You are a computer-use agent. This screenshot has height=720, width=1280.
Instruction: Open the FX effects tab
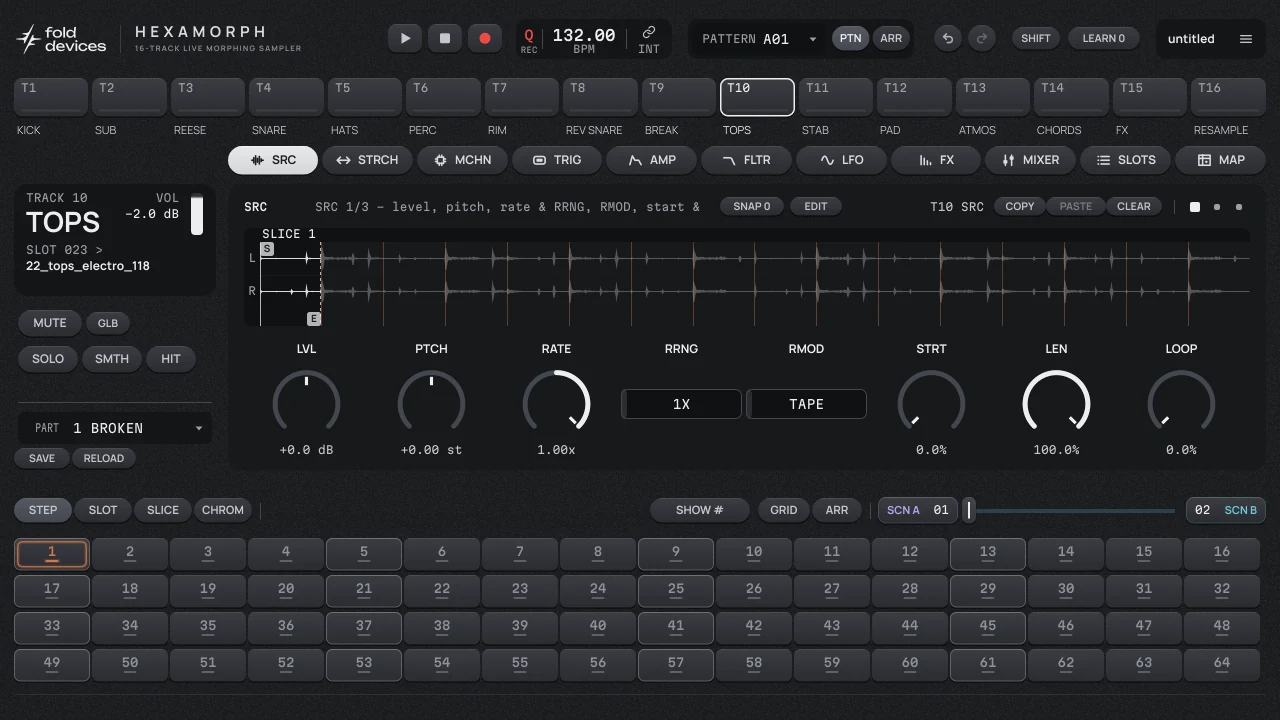[x=936, y=160]
